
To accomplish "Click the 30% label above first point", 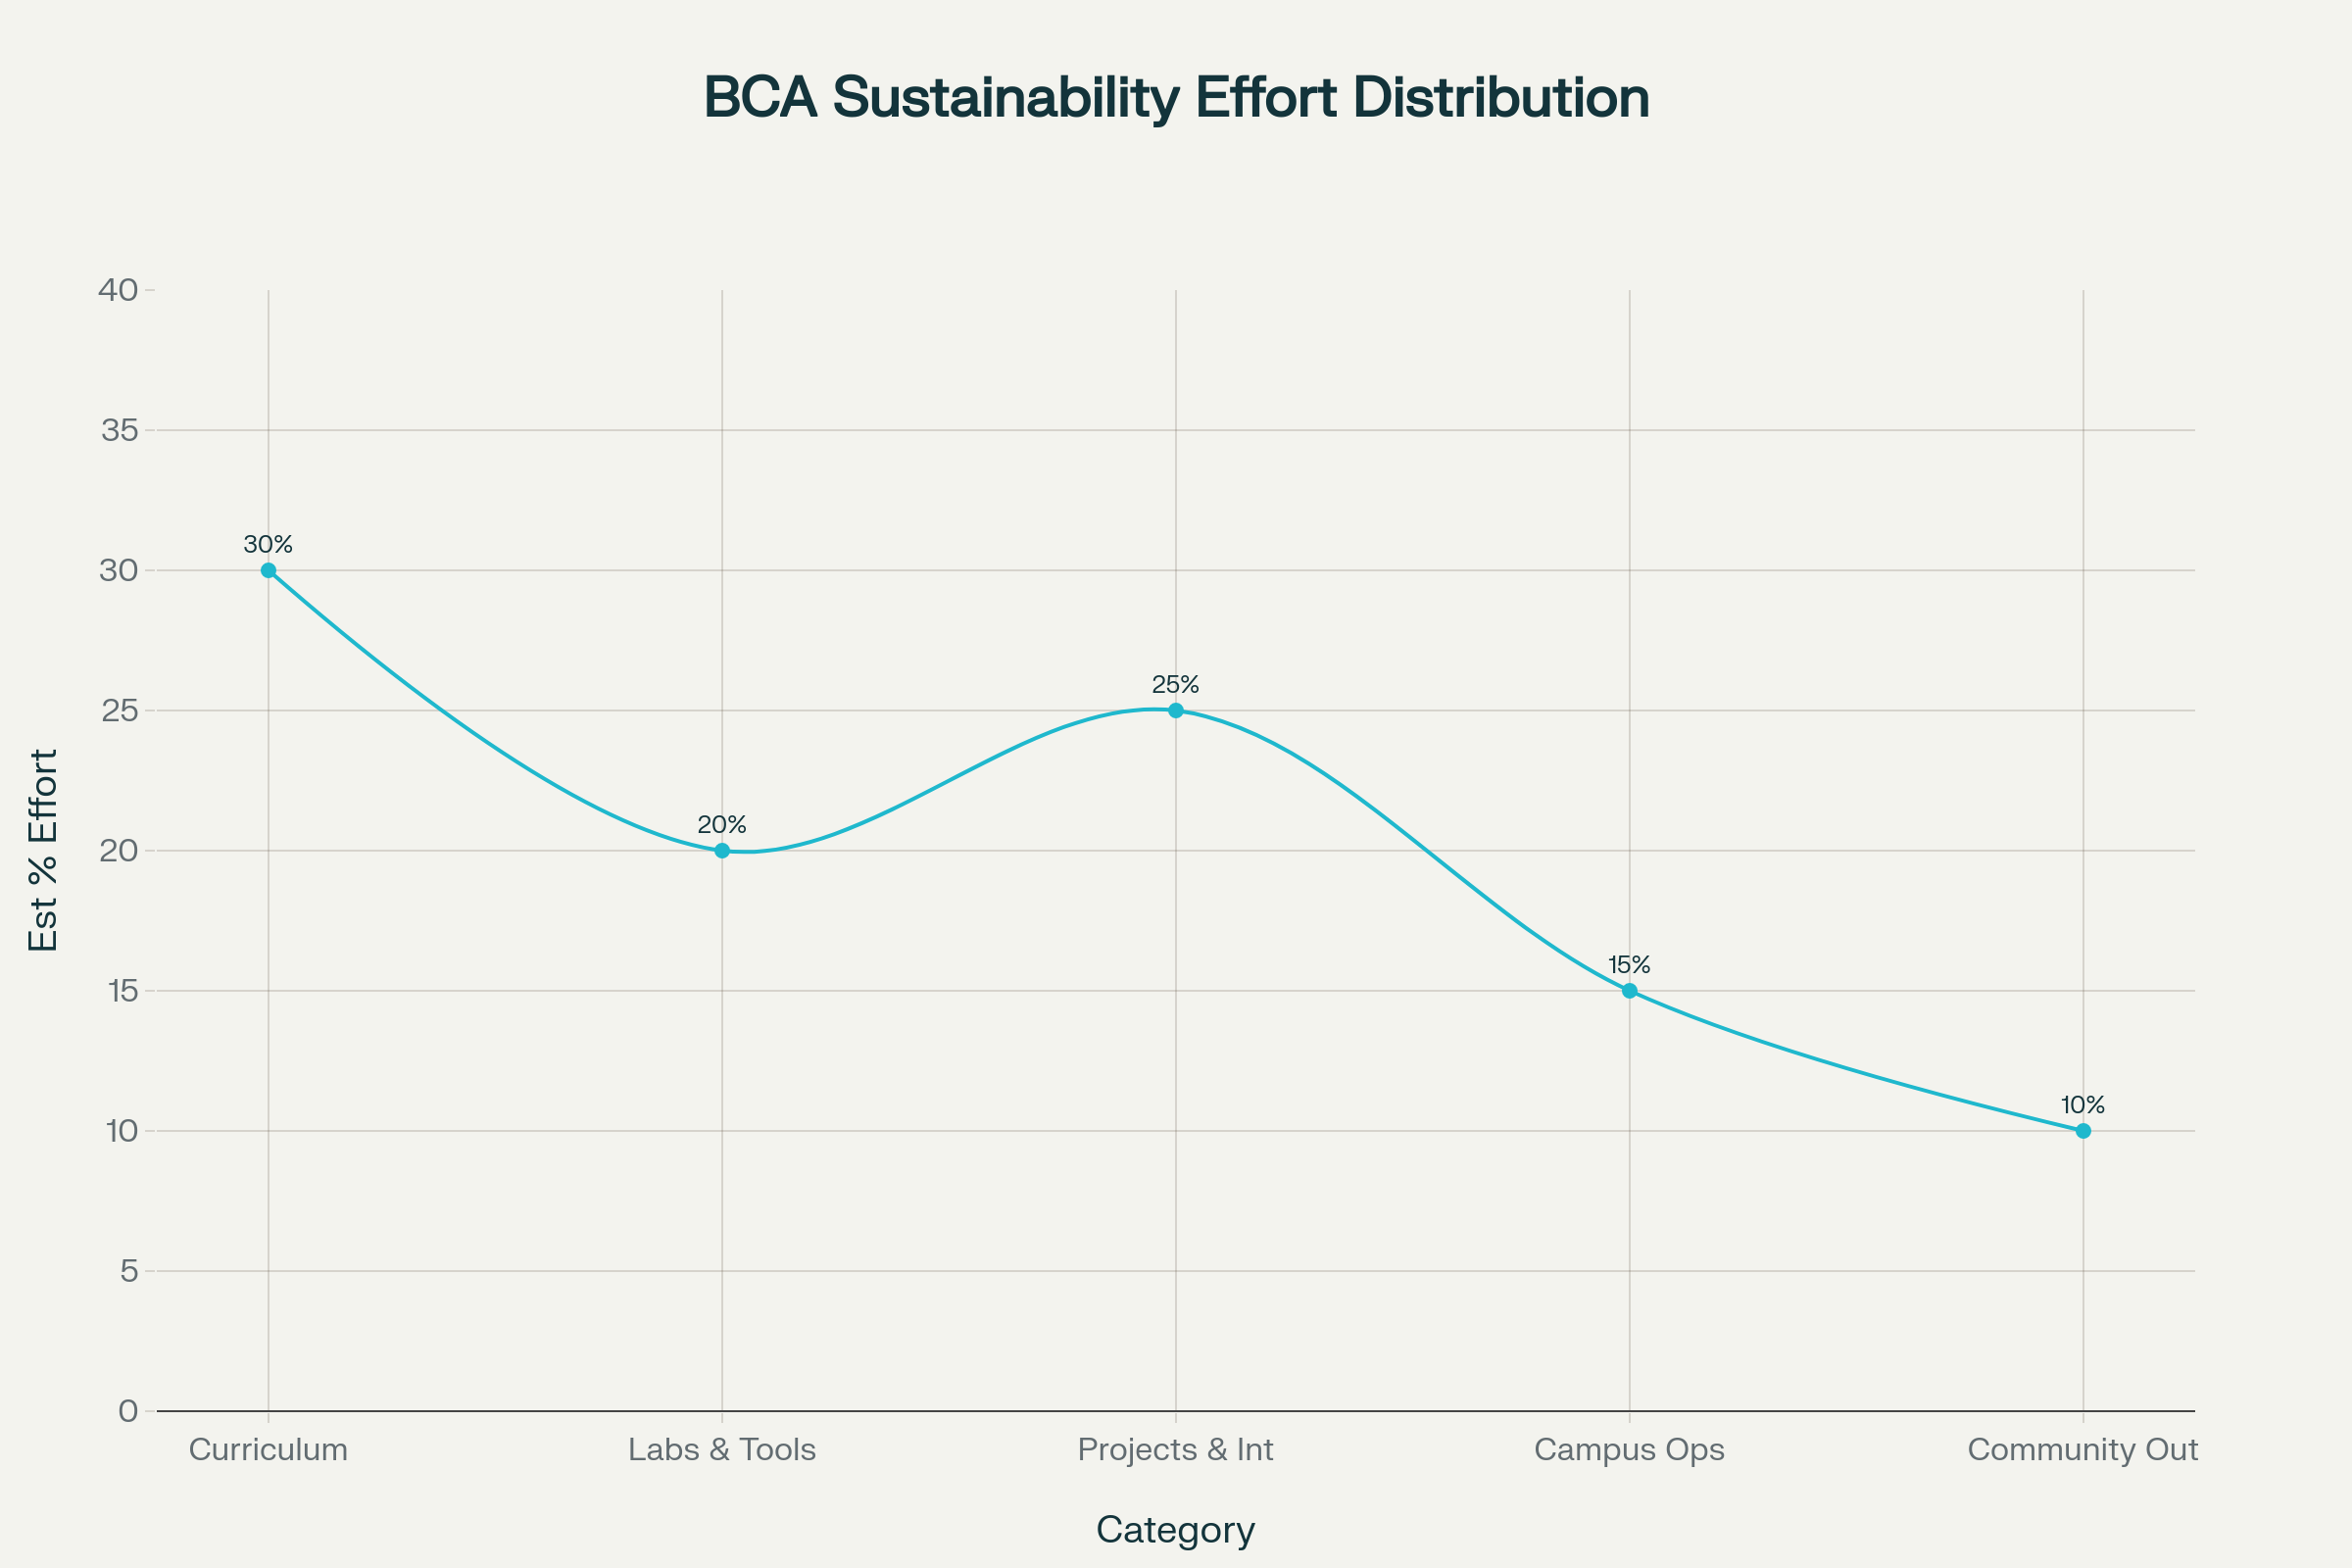I will click(x=268, y=545).
